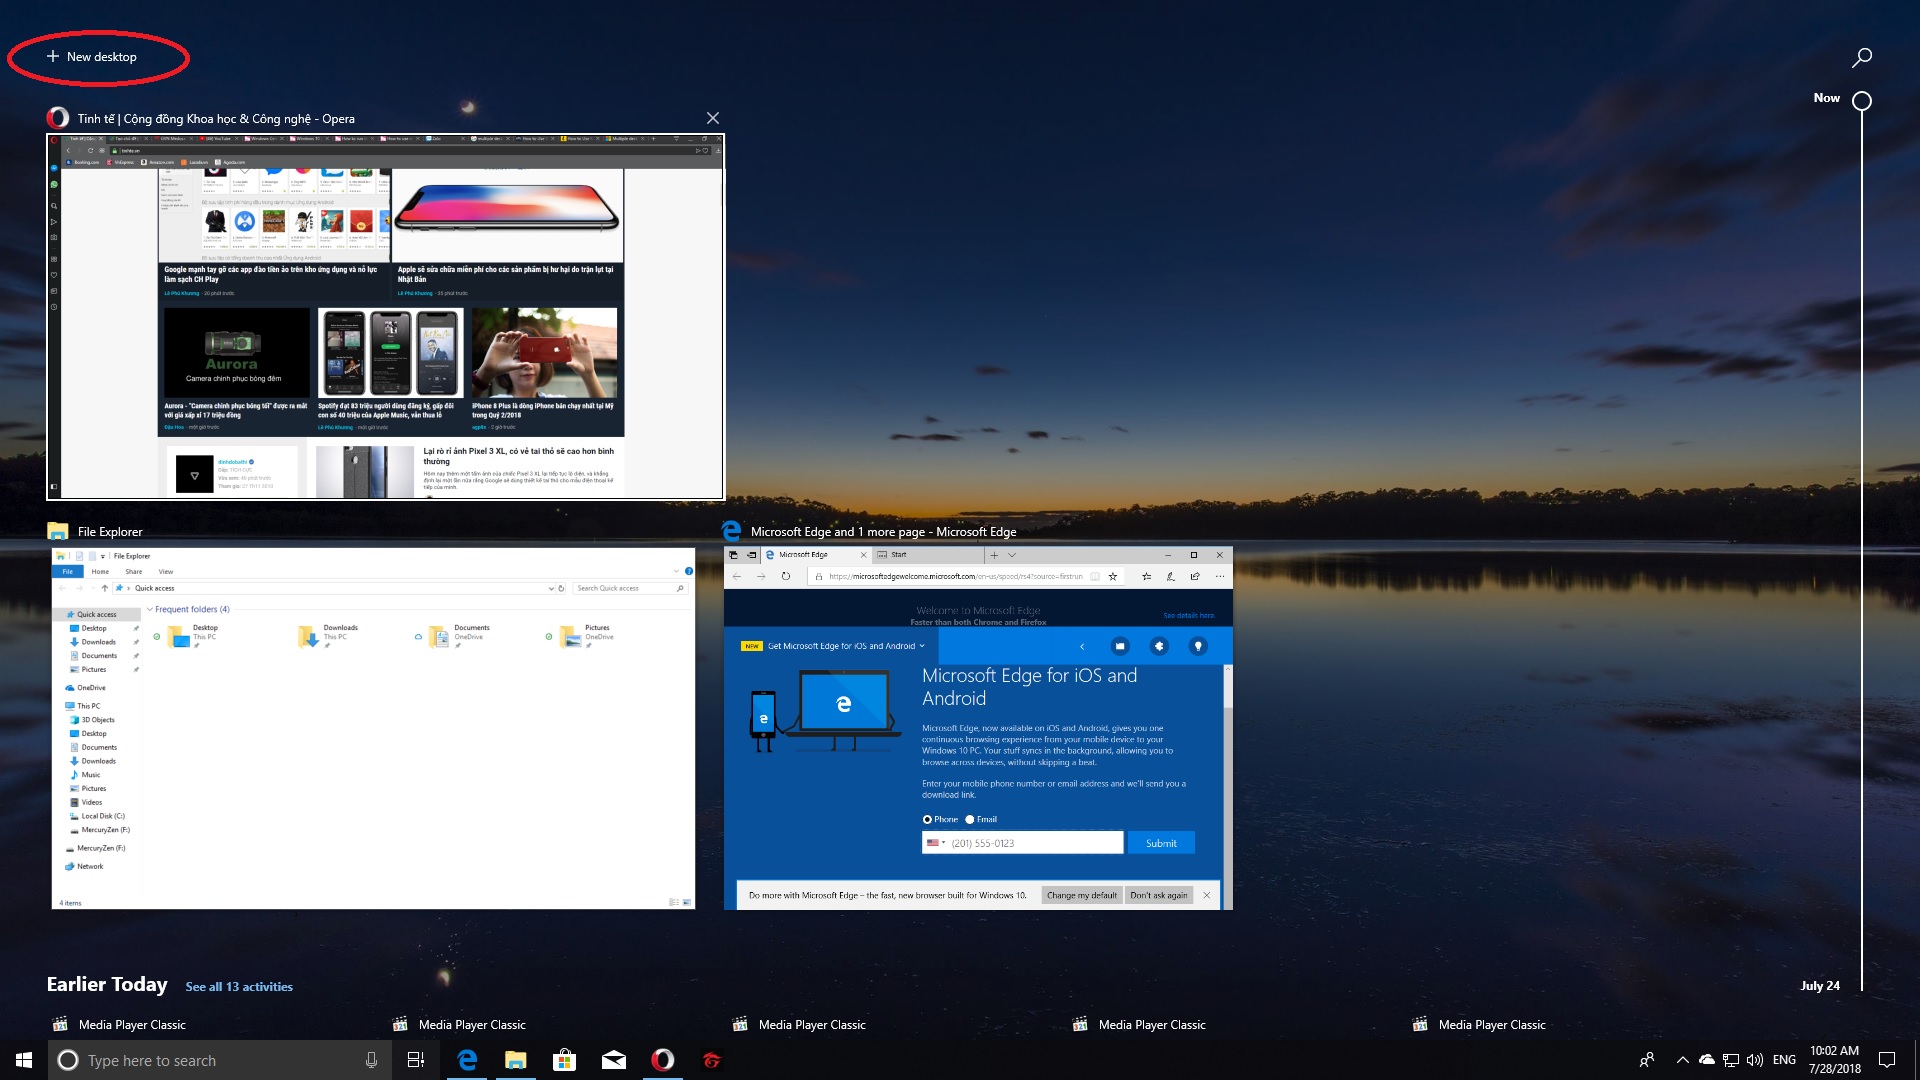Open the timeline search magnifier icon

1861,58
